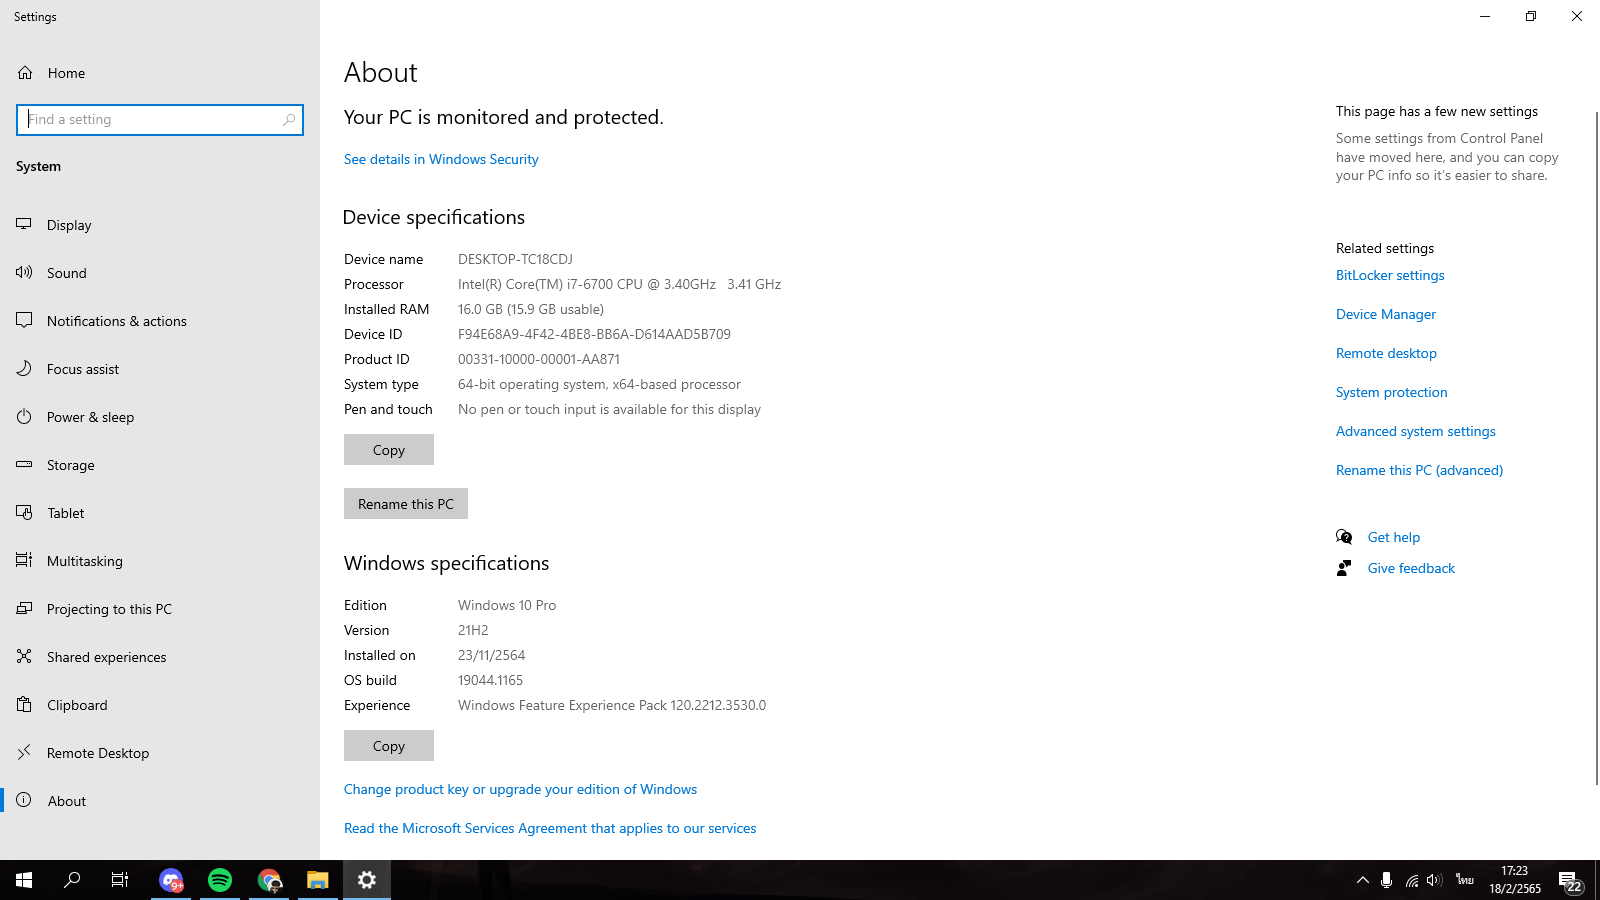
Task: Go to Sound settings
Action: click(x=160, y=273)
